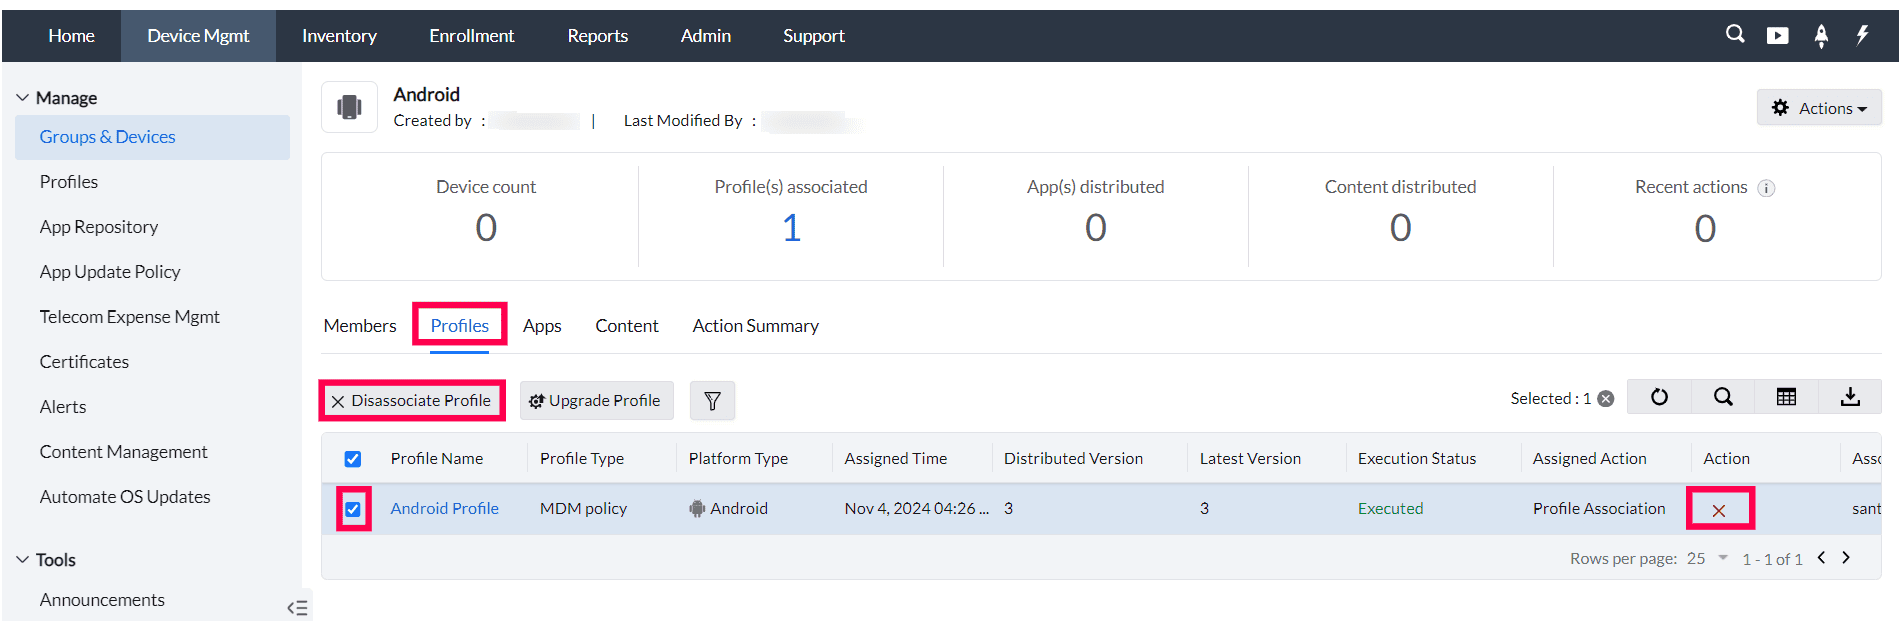Screen dimensions: 1901x623
Task: Download the profile list
Action: point(1850,397)
